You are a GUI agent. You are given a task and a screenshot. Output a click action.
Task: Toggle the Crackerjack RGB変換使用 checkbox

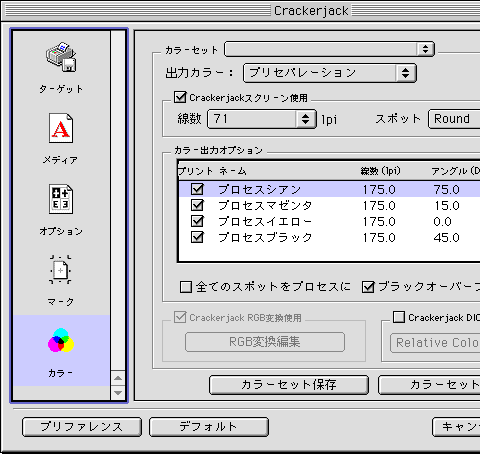pos(180,317)
